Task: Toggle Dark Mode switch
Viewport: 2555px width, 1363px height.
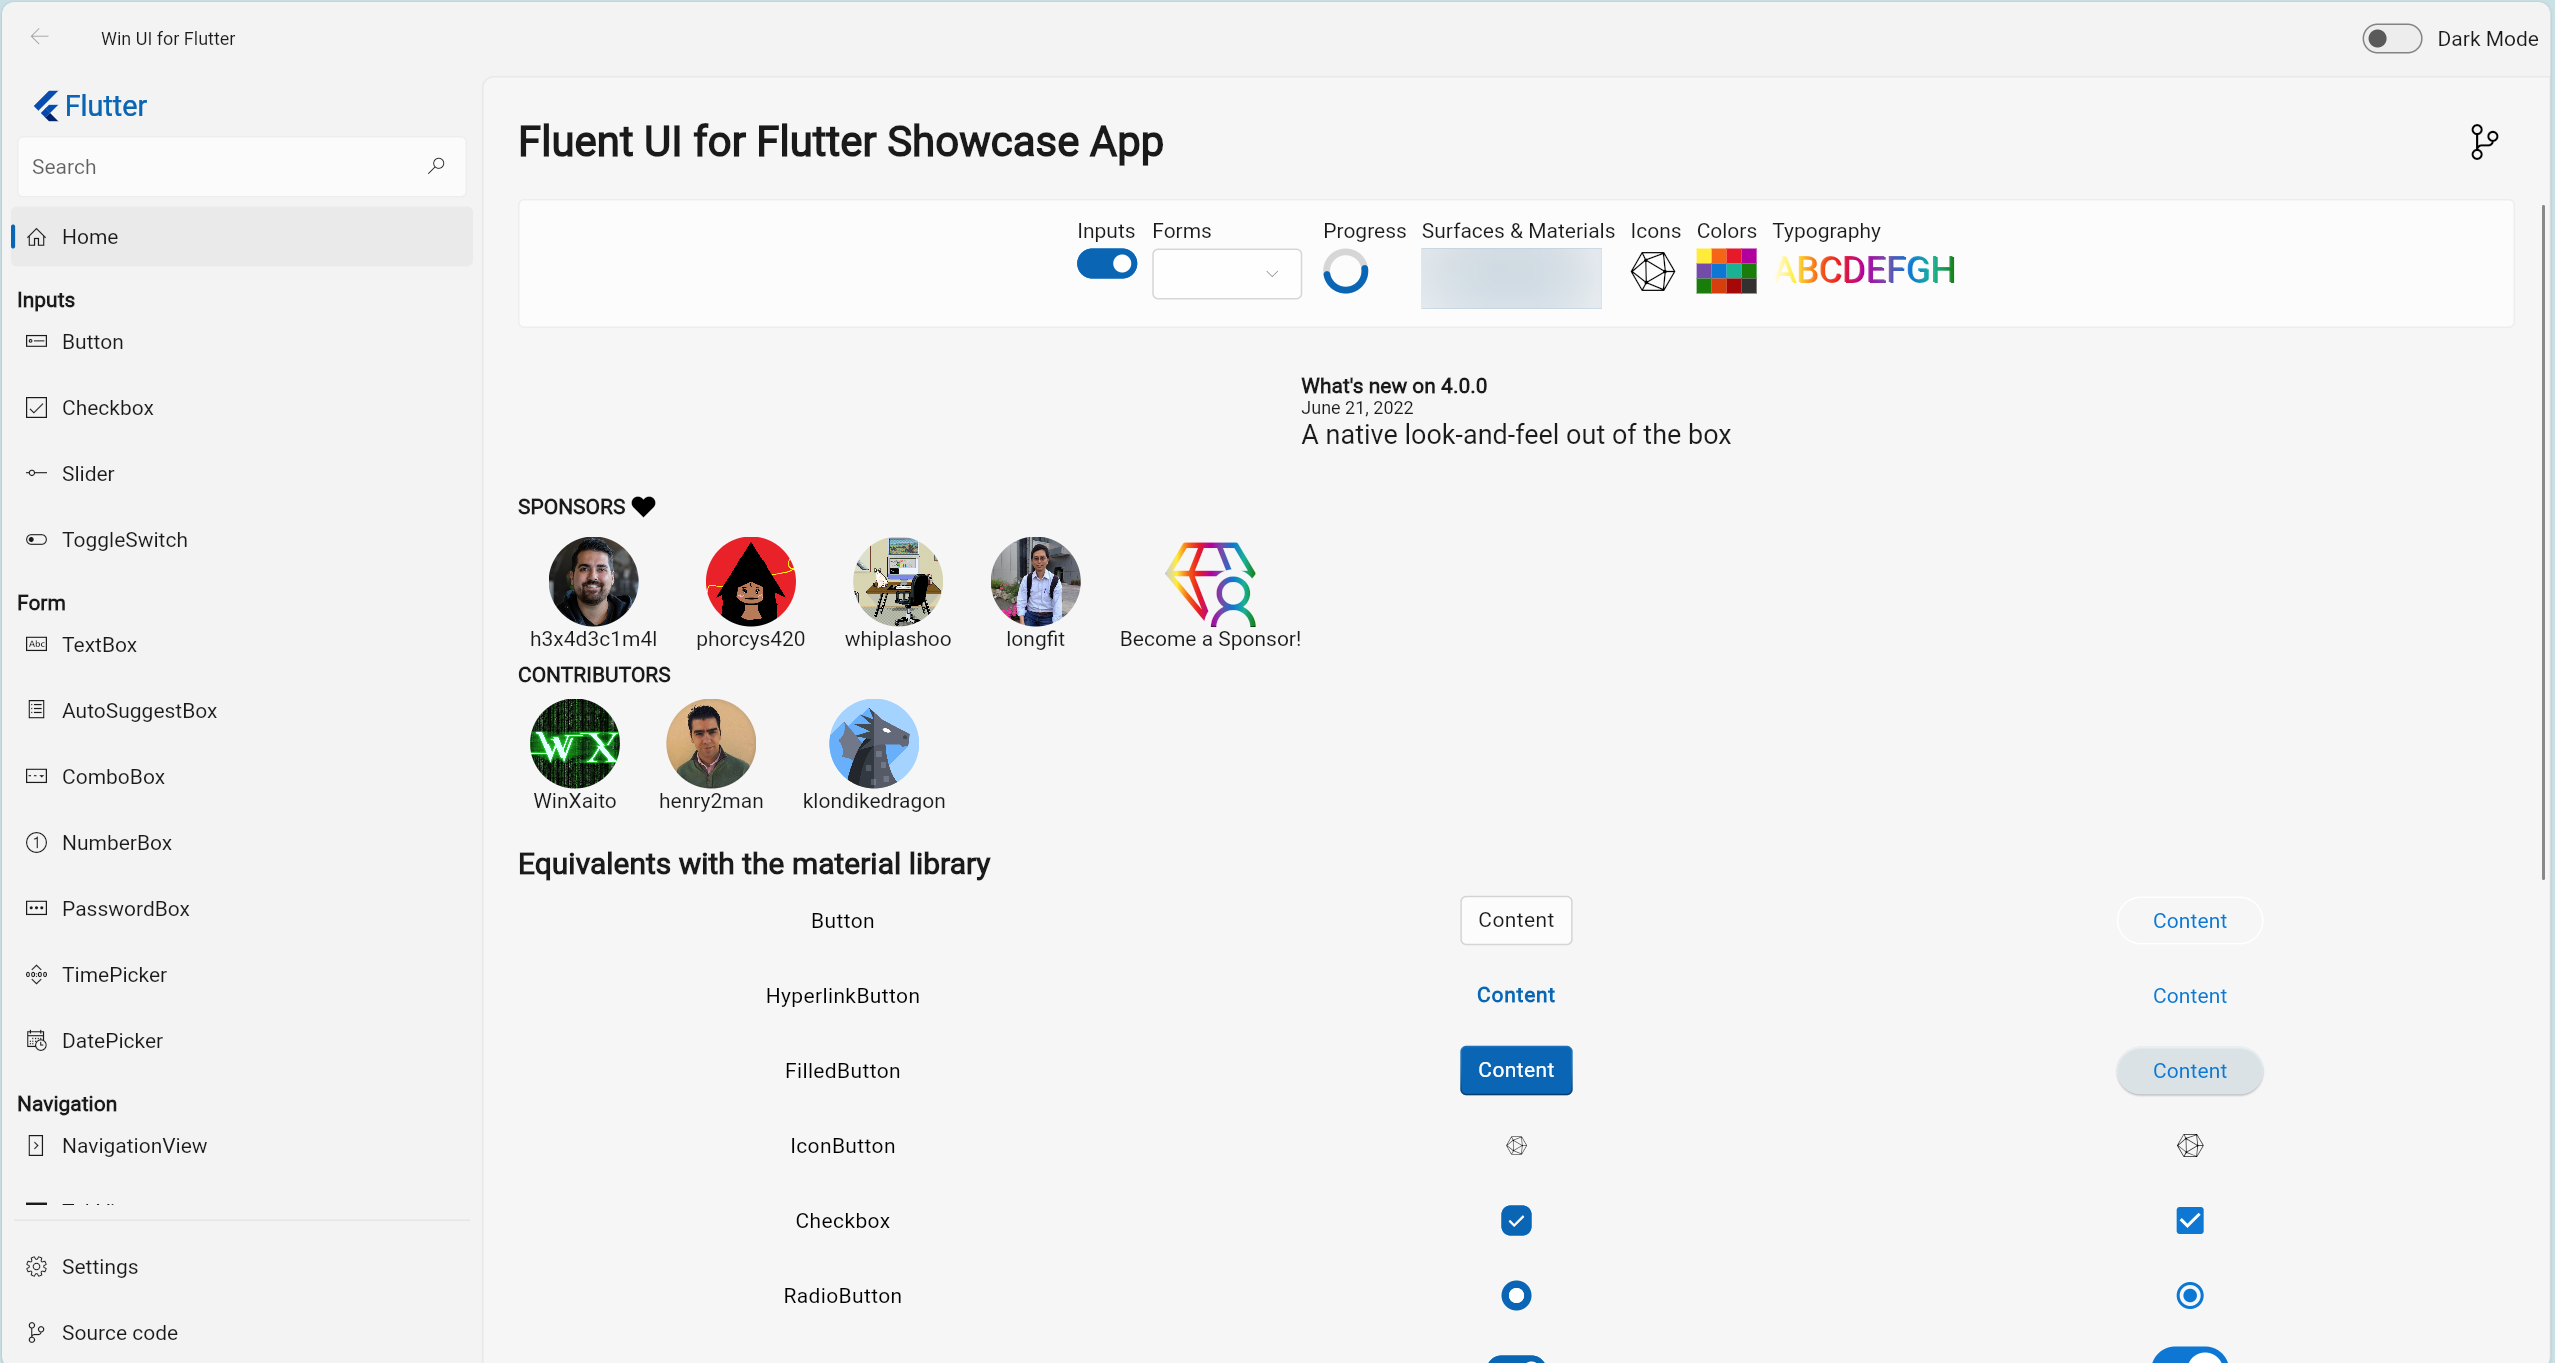Action: pos(2391,38)
